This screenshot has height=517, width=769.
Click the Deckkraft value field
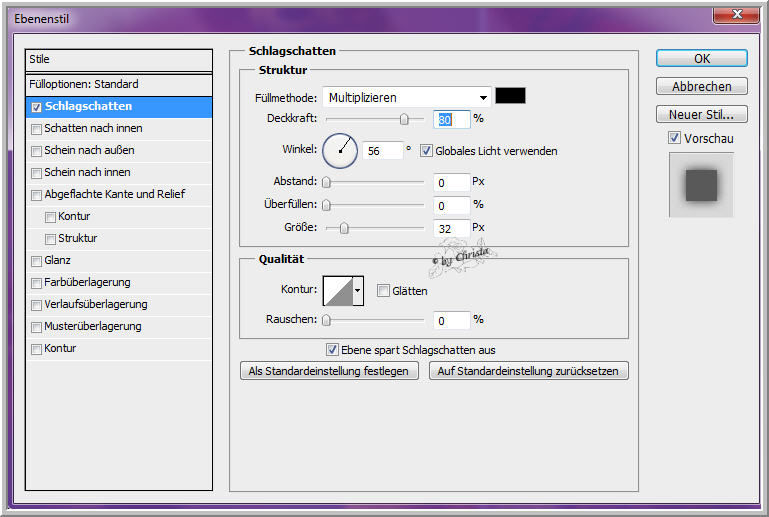pyautogui.click(x=452, y=119)
